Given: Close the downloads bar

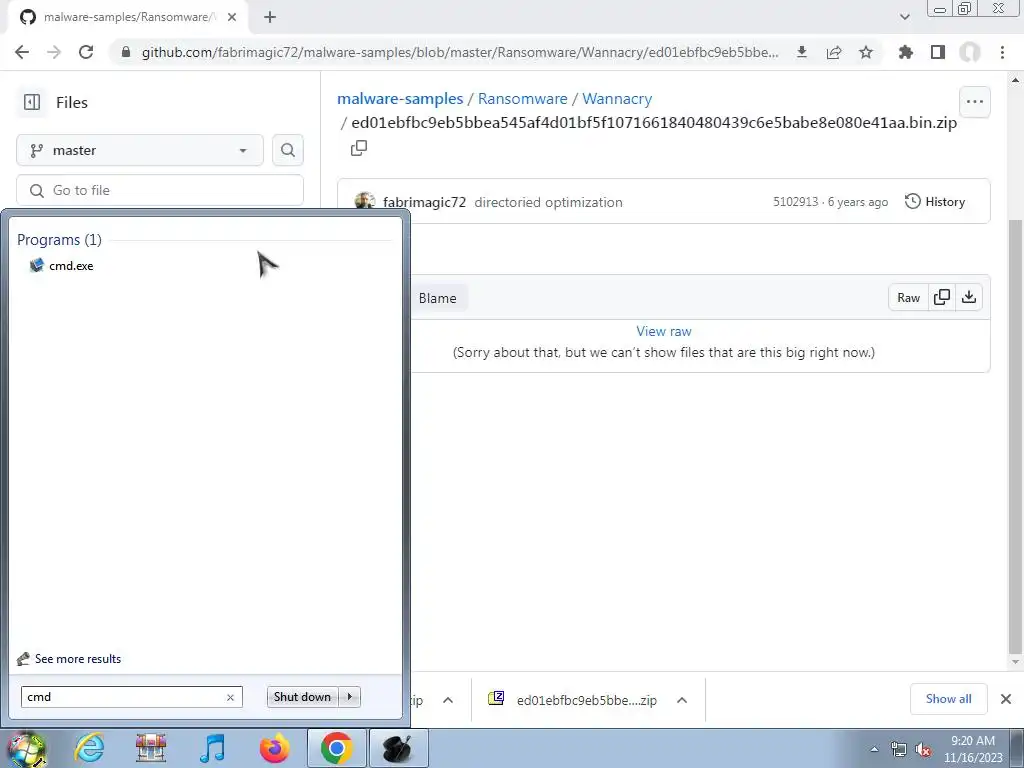Looking at the screenshot, I should 1006,699.
